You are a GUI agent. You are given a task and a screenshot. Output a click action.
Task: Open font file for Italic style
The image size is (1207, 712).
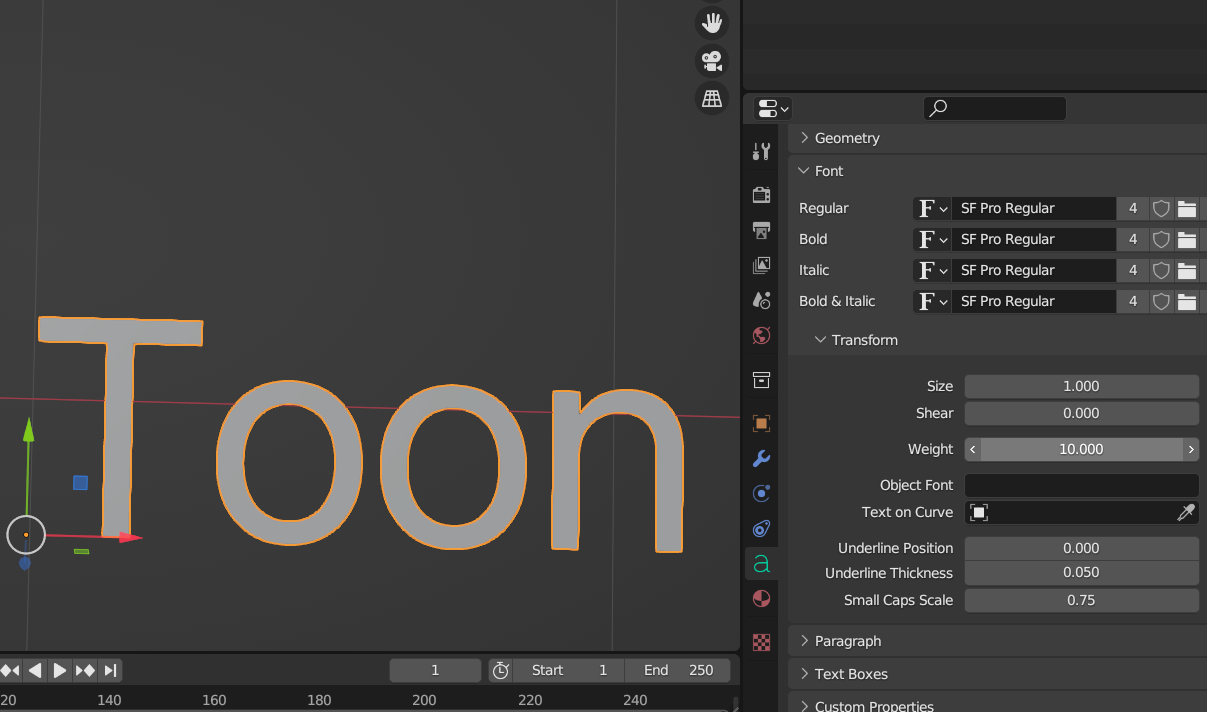coord(1187,270)
